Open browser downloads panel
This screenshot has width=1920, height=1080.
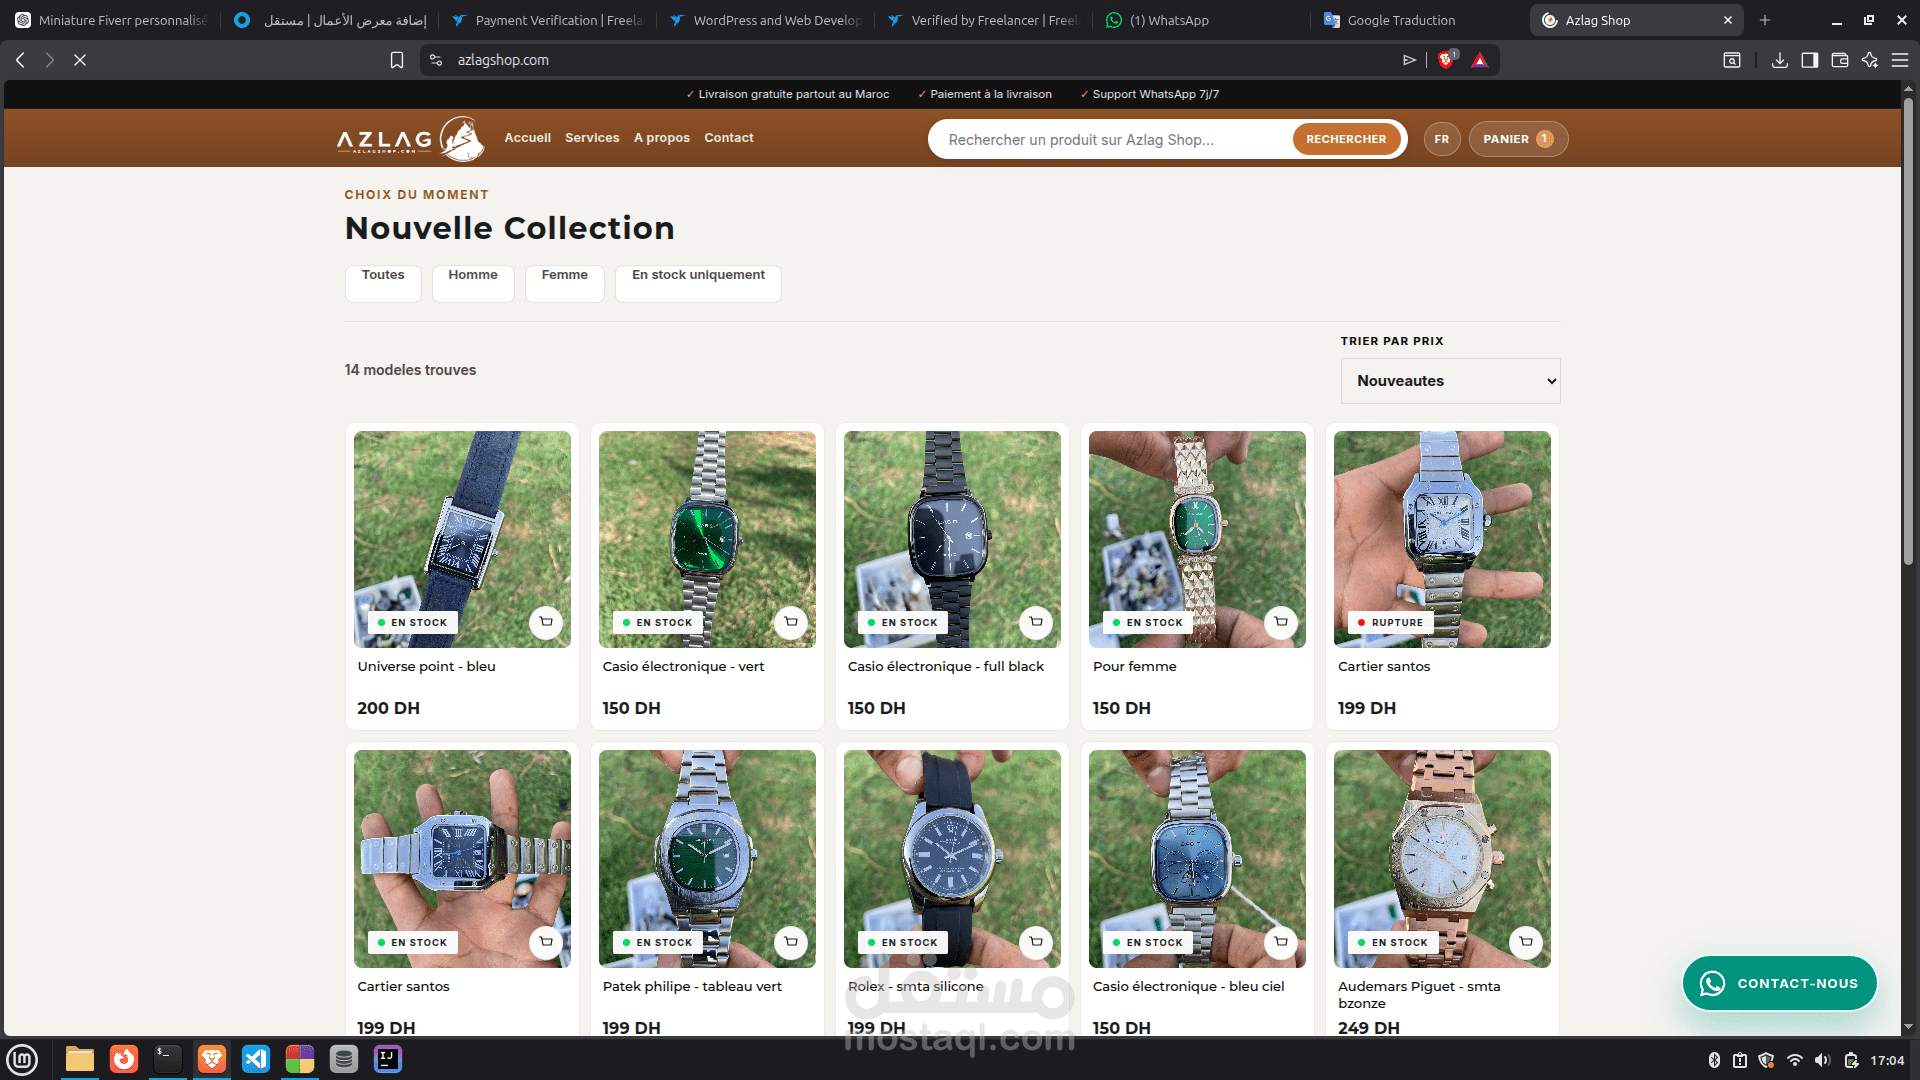tap(1780, 60)
